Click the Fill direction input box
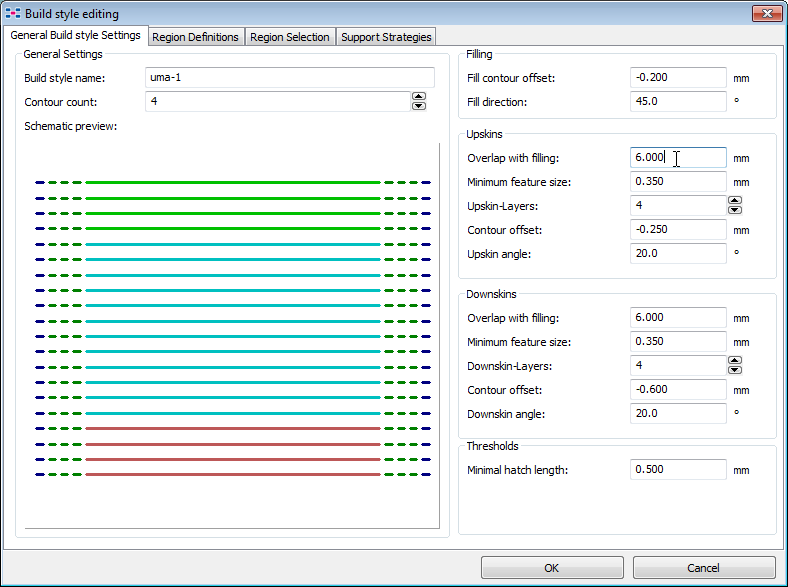The width and height of the screenshot is (788, 587). [x=678, y=102]
